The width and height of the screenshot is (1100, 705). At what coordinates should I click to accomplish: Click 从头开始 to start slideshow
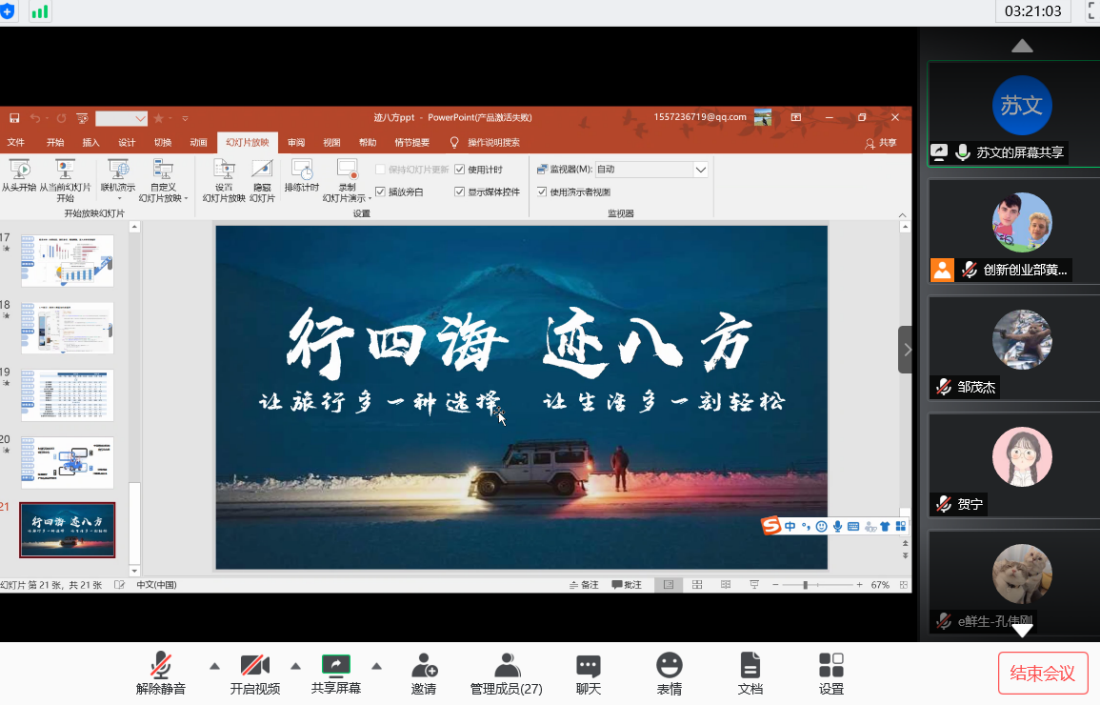click(19, 175)
